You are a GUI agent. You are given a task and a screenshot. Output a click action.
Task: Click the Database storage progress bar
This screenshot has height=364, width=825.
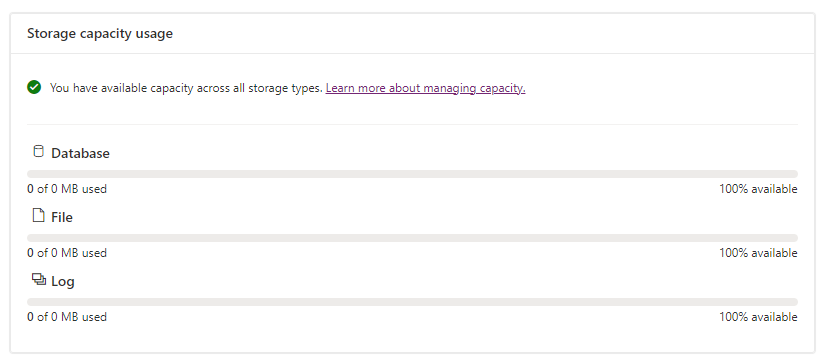412,174
